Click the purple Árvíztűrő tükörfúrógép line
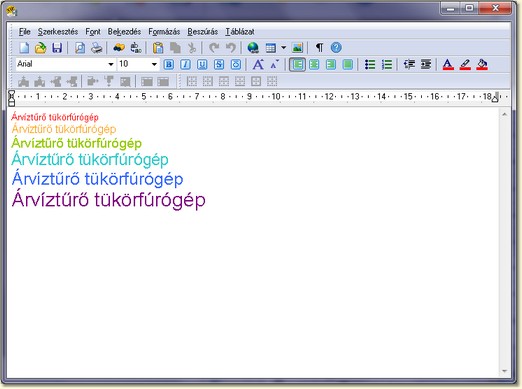 pos(109,200)
